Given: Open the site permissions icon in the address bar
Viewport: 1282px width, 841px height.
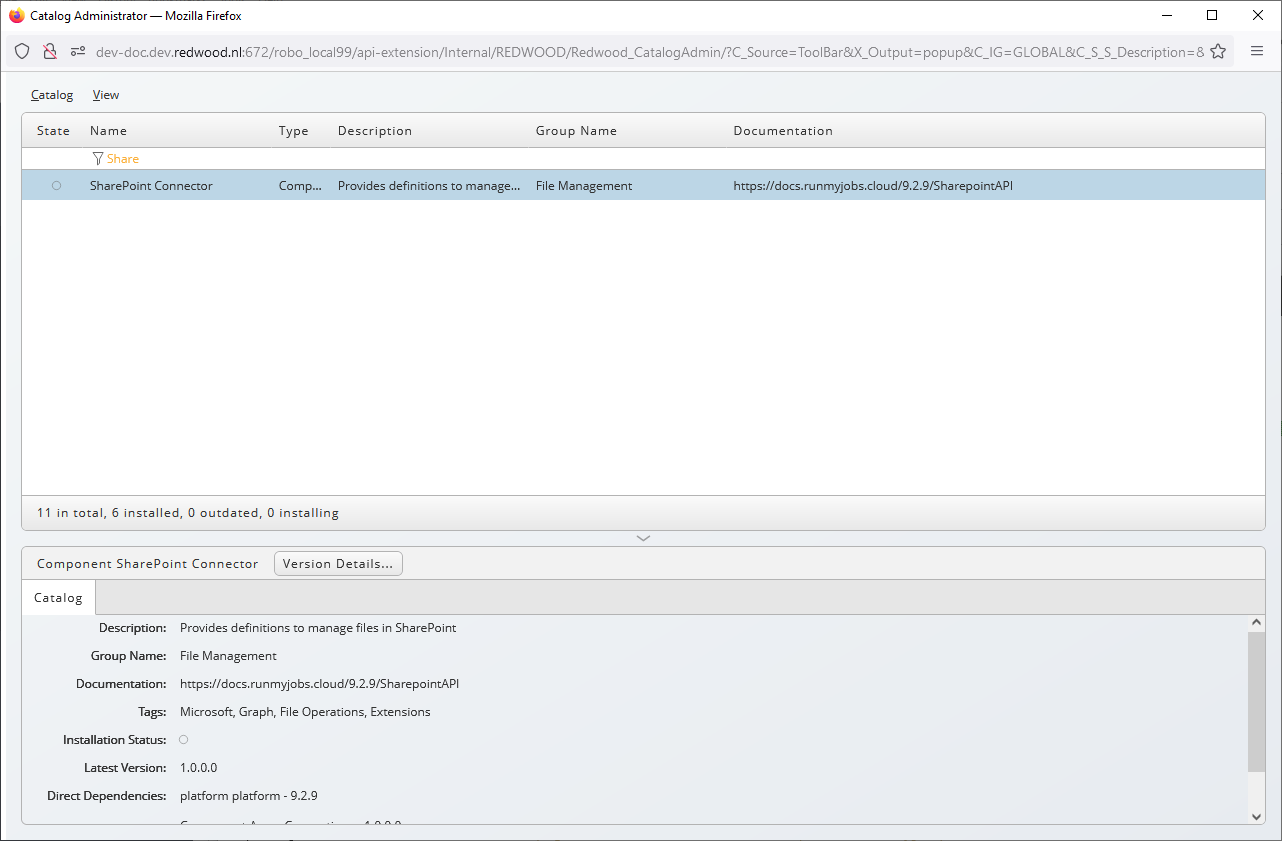Looking at the screenshot, I should tap(78, 52).
